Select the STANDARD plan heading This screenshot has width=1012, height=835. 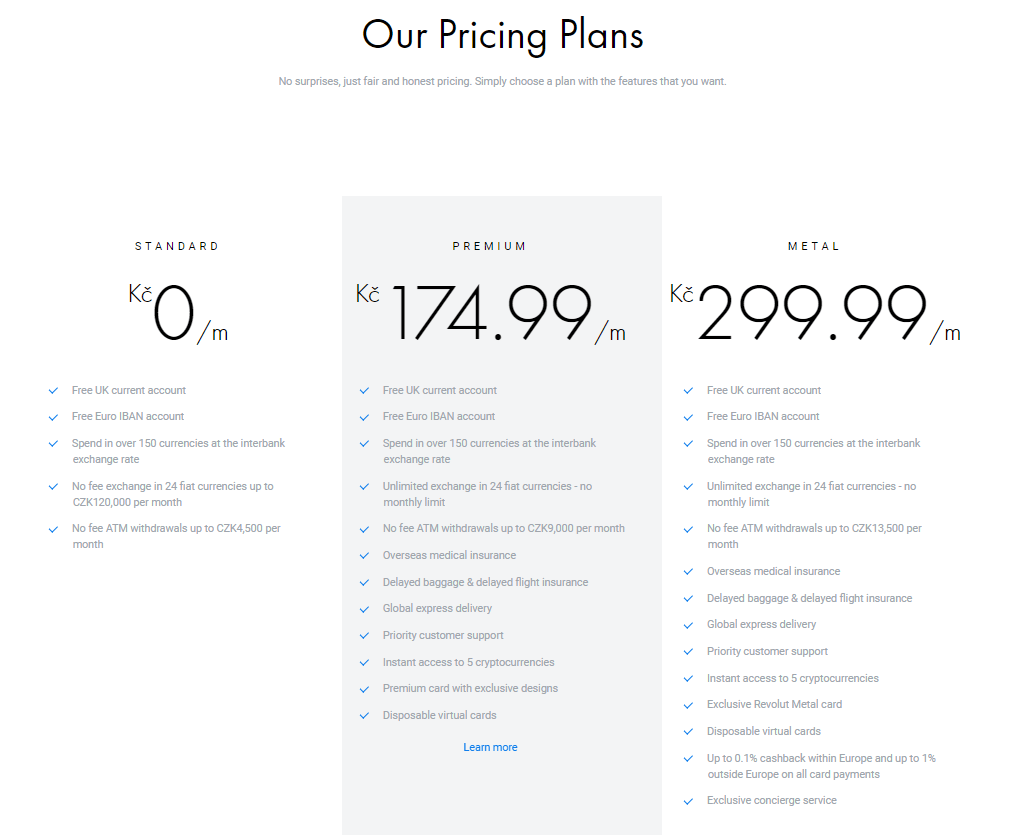pyautogui.click(x=177, y=246)
